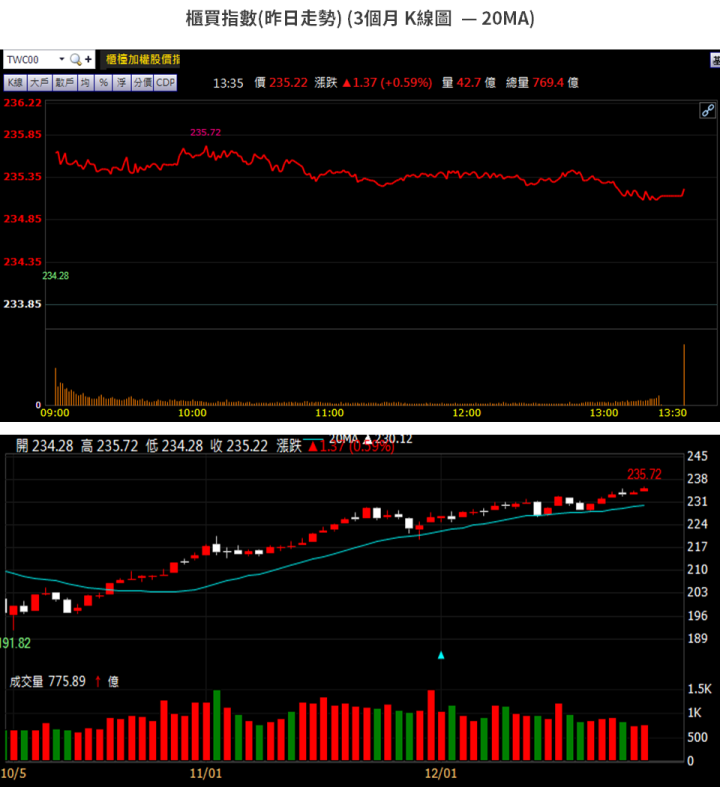Click the yellow 櫃檯加權股價指 name label

[x=142, y=60]
